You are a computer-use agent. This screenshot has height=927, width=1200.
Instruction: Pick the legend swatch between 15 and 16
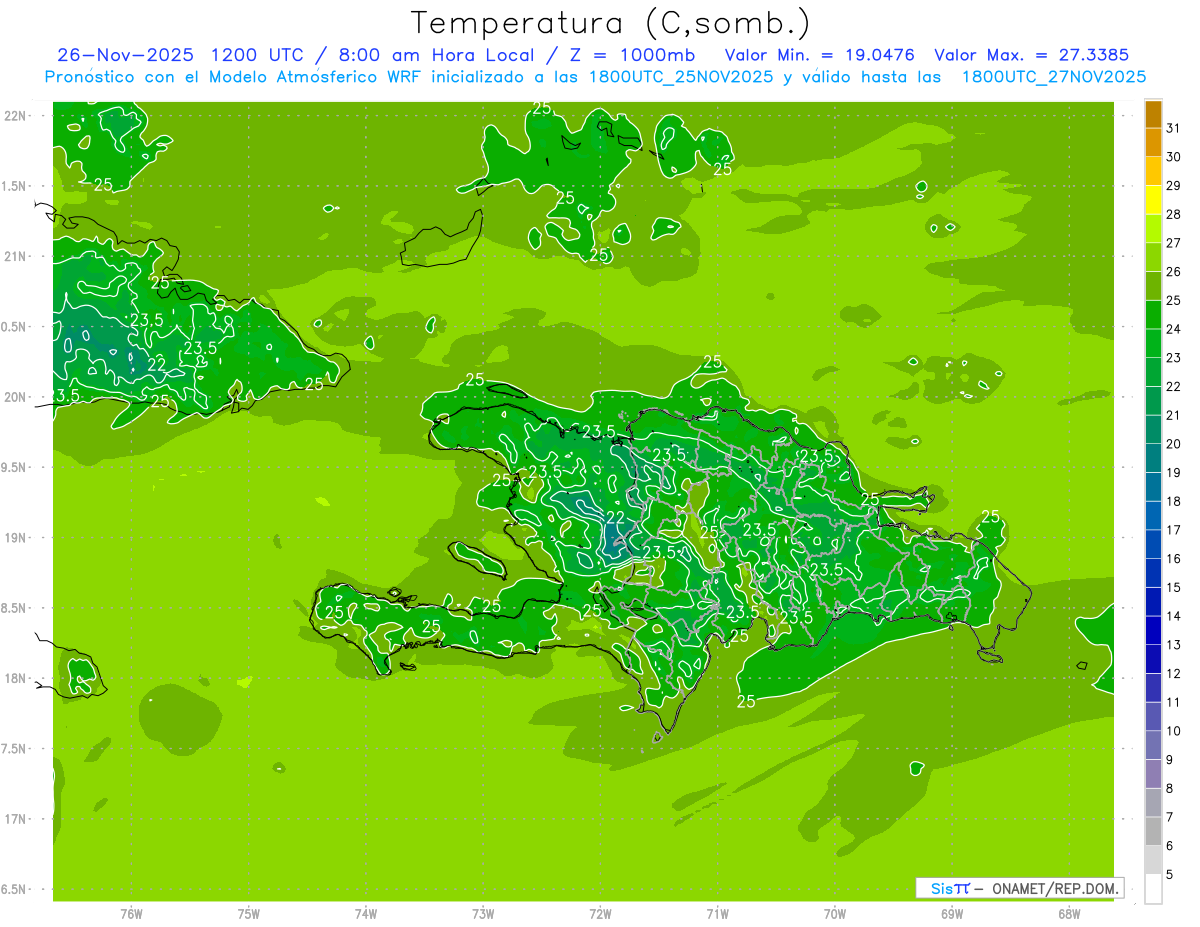pos(1153,573)
